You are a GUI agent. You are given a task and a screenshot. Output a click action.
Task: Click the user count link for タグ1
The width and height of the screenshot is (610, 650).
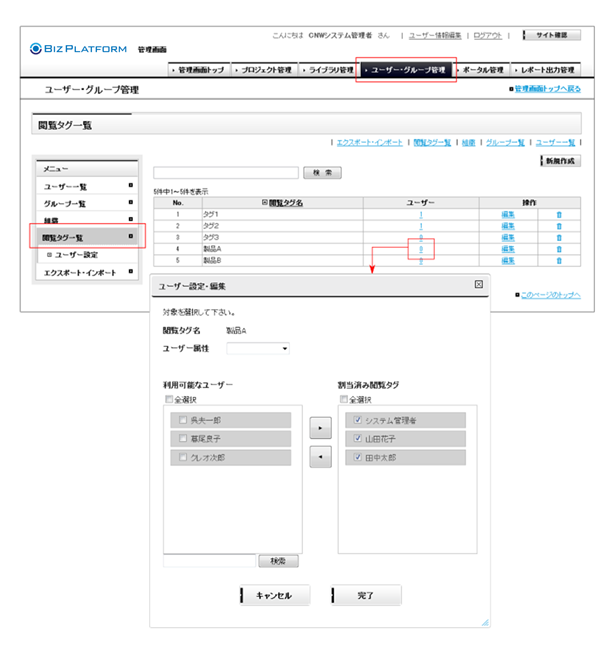pyautogui.click(x=421, y=215)
